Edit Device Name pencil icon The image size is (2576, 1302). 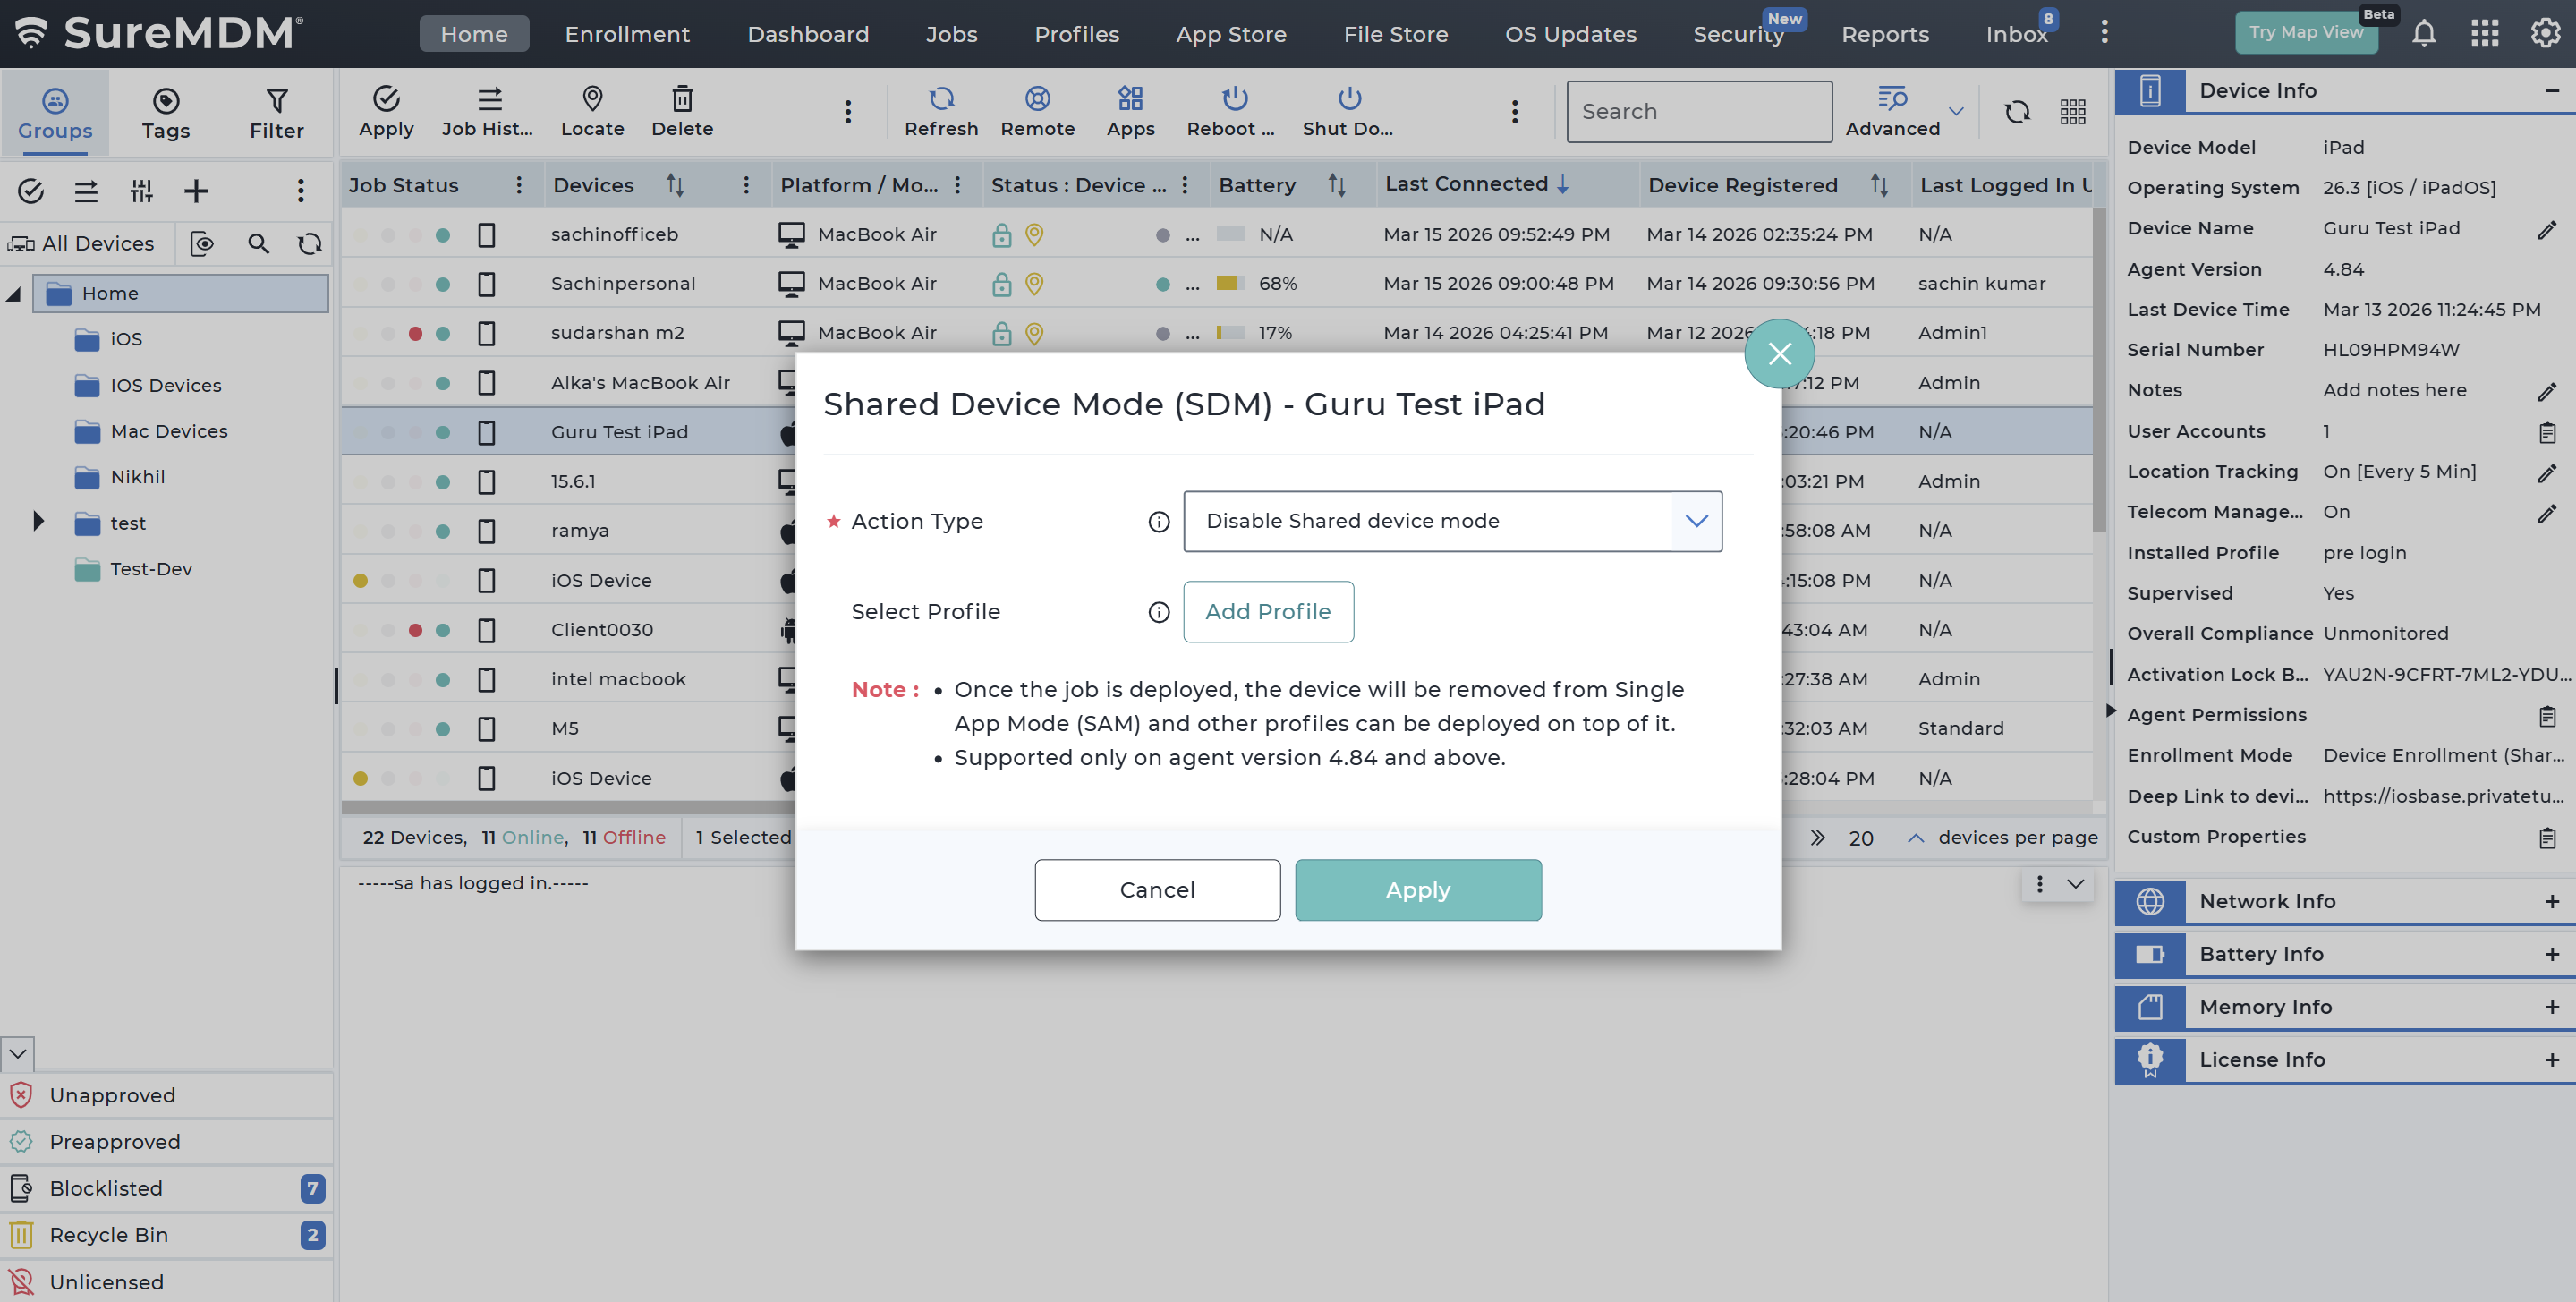pos(2546,229)
